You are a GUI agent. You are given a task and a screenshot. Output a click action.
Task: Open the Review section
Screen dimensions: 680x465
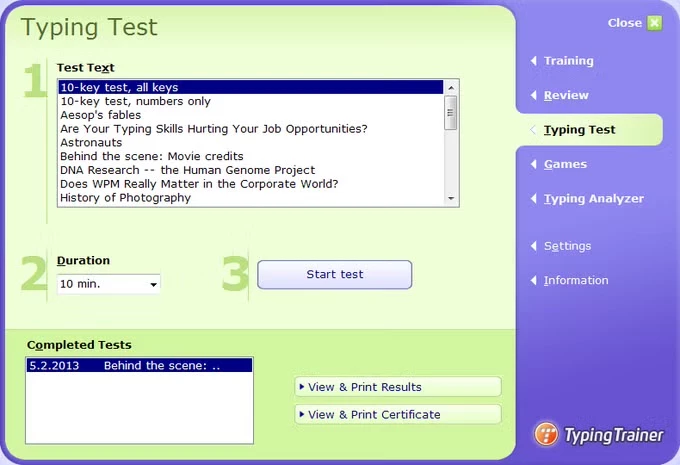coord(566,96)
